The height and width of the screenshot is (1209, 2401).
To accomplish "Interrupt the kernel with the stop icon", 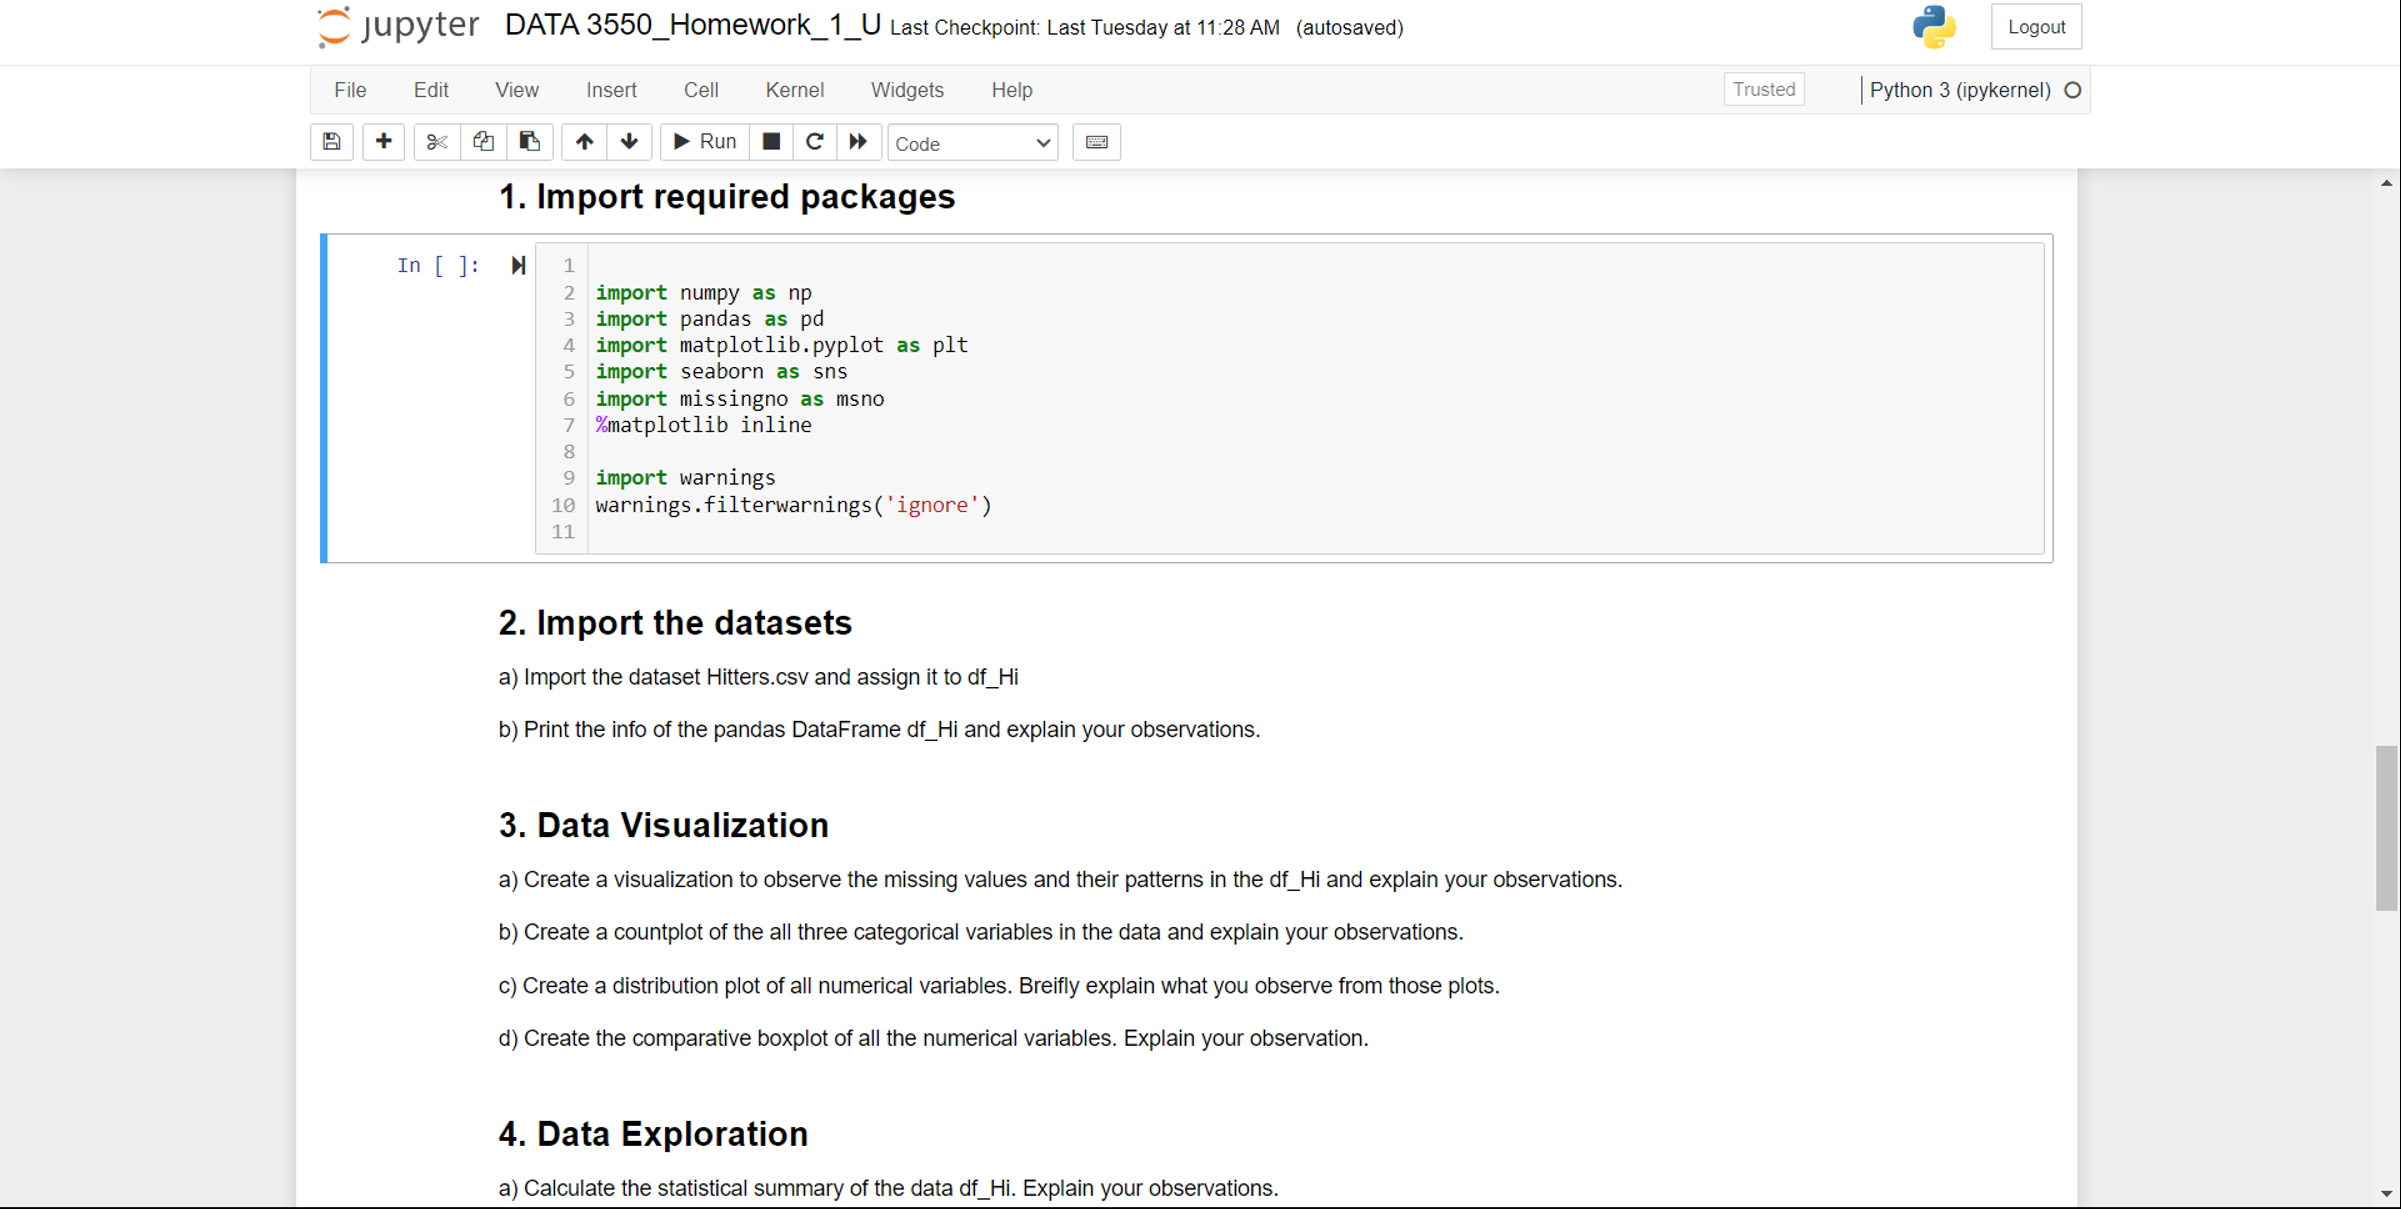I will 770,142.
